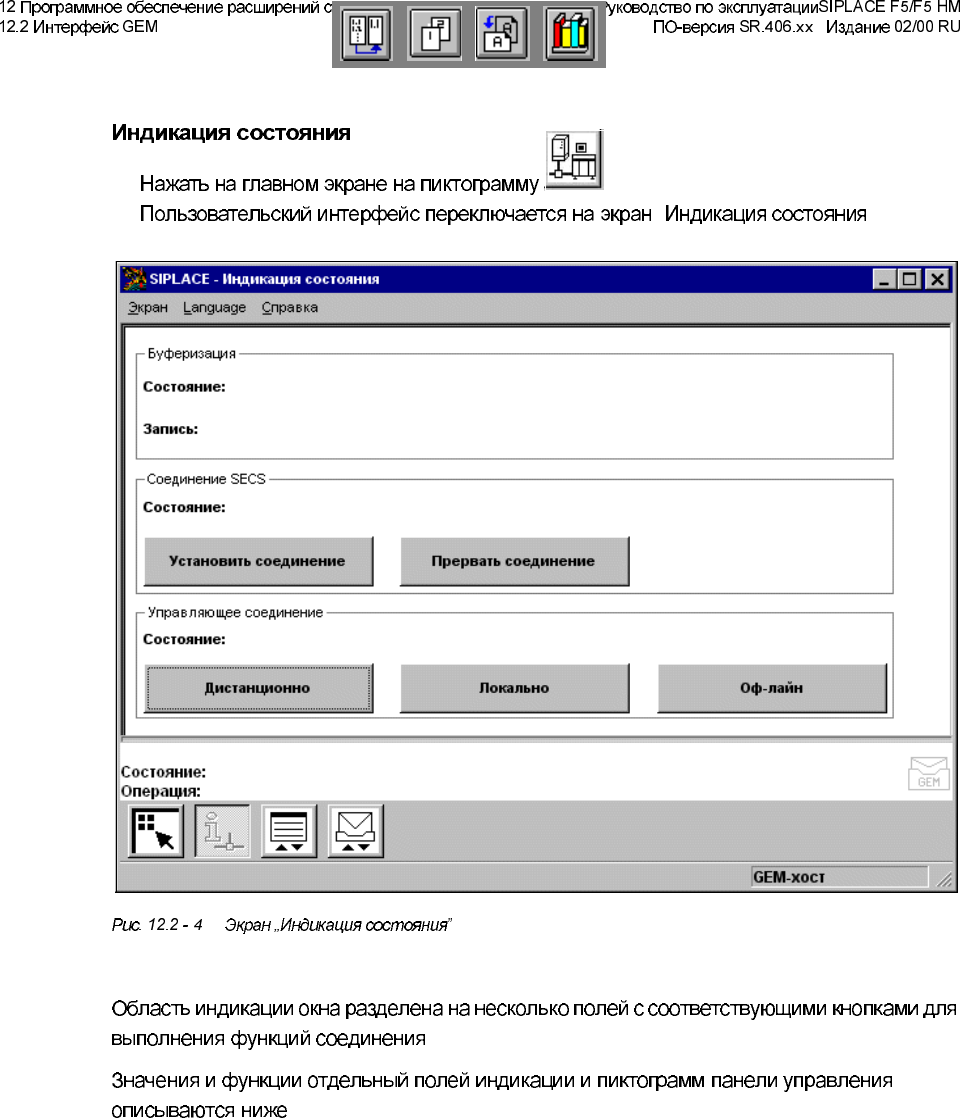This screenshot has width=960, height=1118.
Task: Click the Операция: label above the bottom toolbar
Action: (160, 791)
